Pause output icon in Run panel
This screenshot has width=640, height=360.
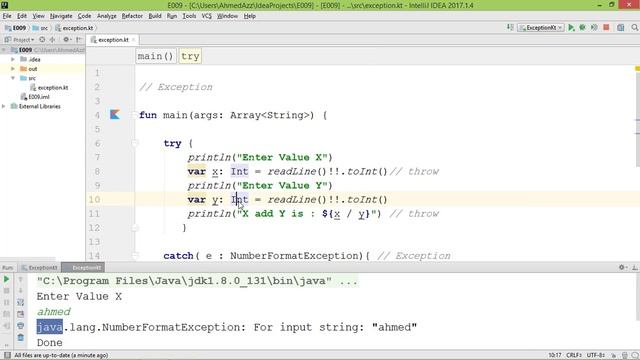[6, 302]
